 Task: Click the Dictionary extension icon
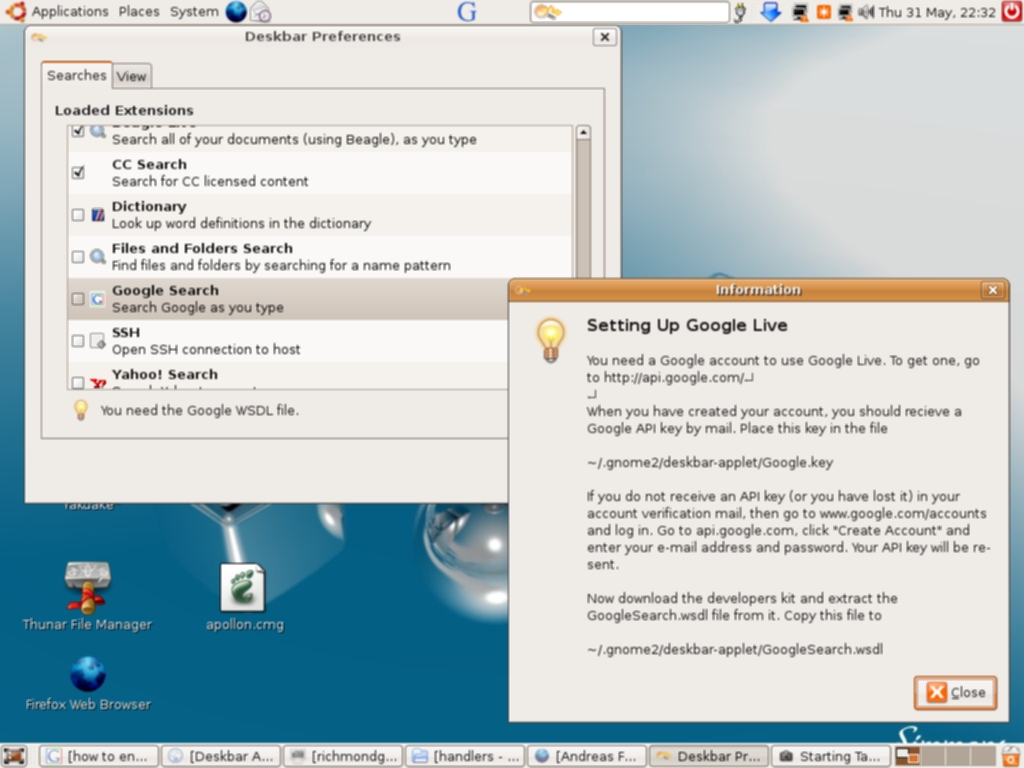pyautogui.click(x=98, y=214)
